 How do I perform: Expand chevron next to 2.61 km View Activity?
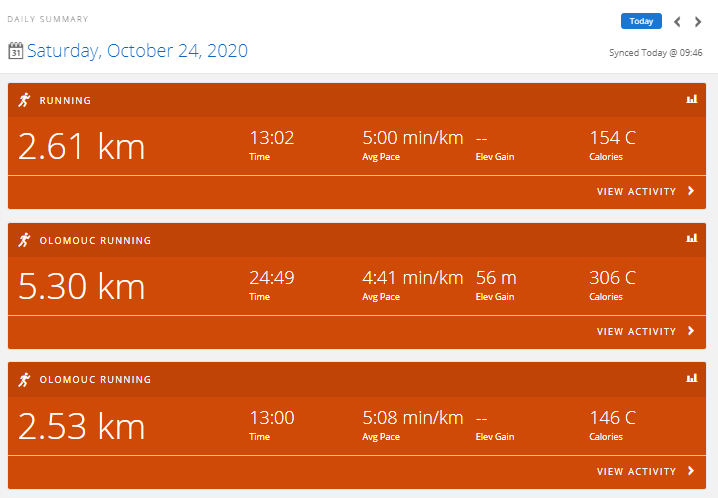point(691,191)
